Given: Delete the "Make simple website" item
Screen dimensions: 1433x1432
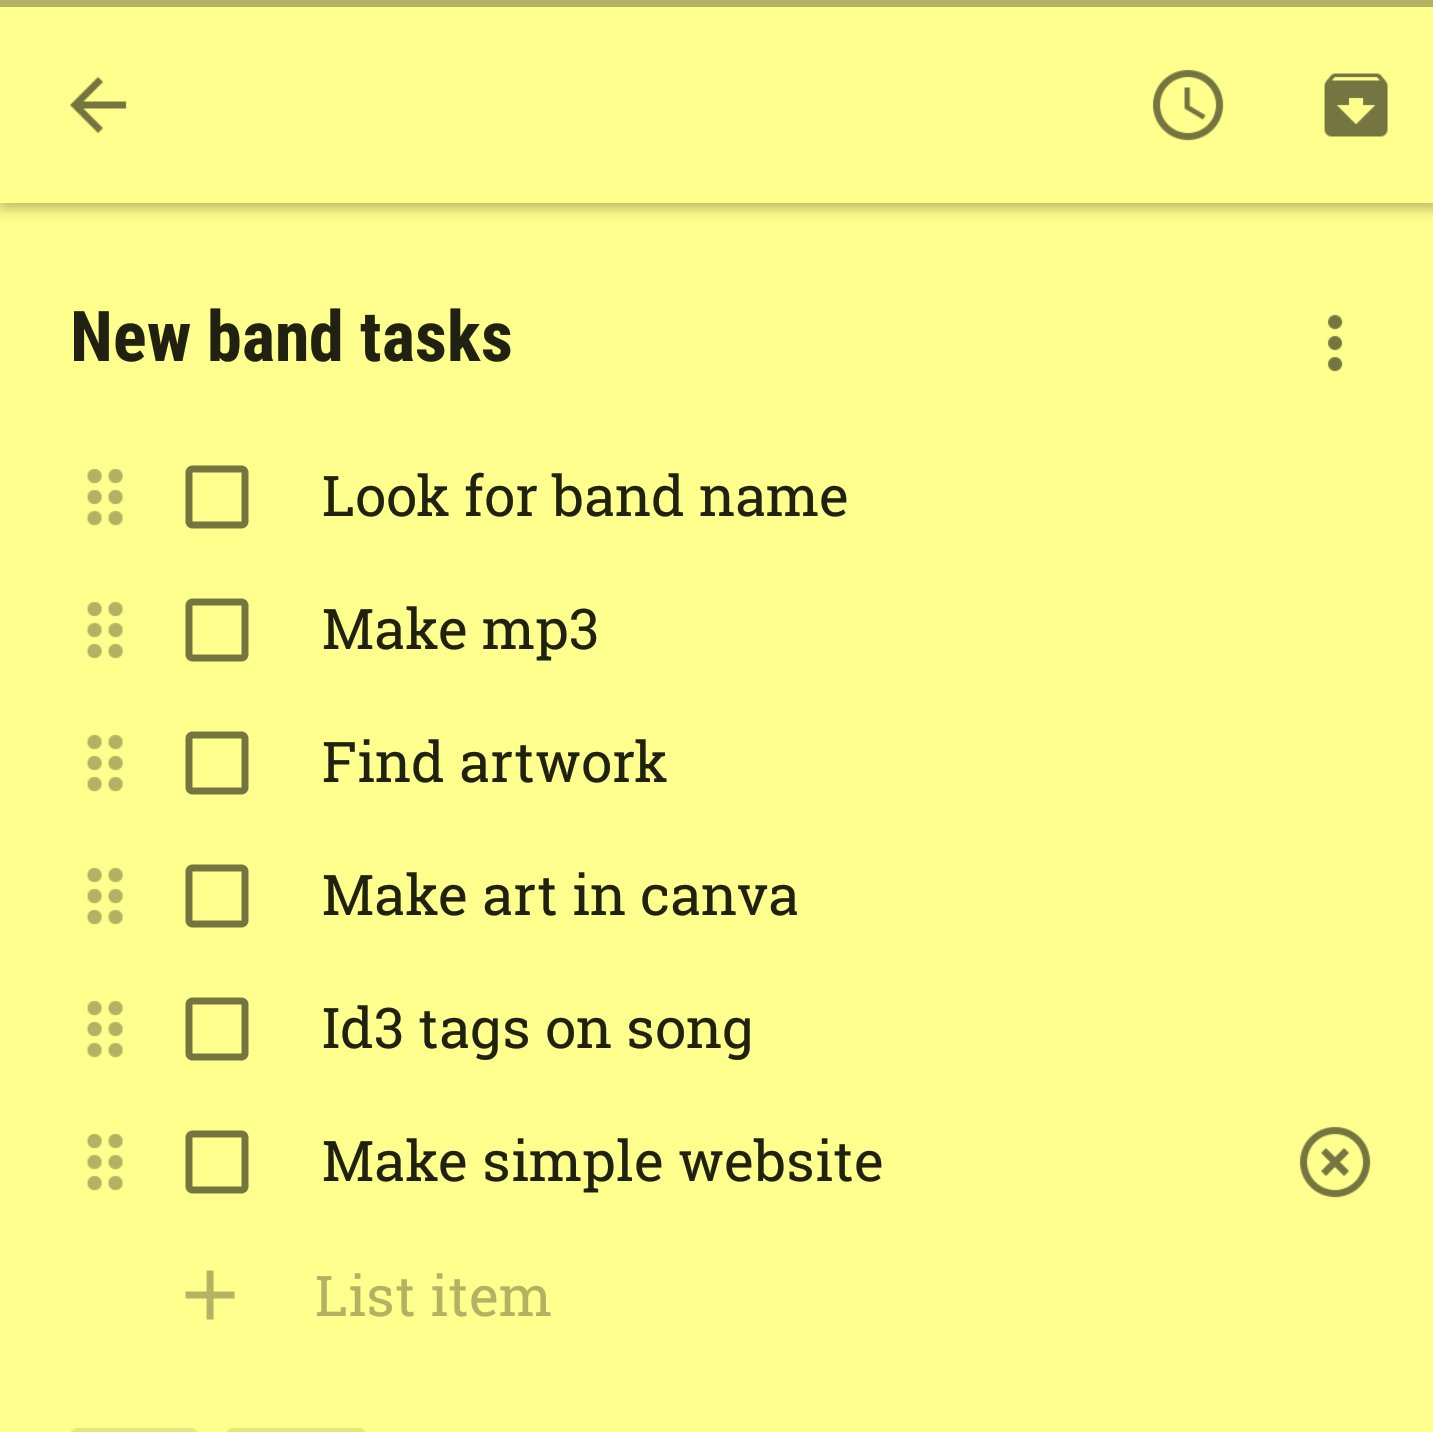Looking at the screenshot, I should [1334, 1162].
